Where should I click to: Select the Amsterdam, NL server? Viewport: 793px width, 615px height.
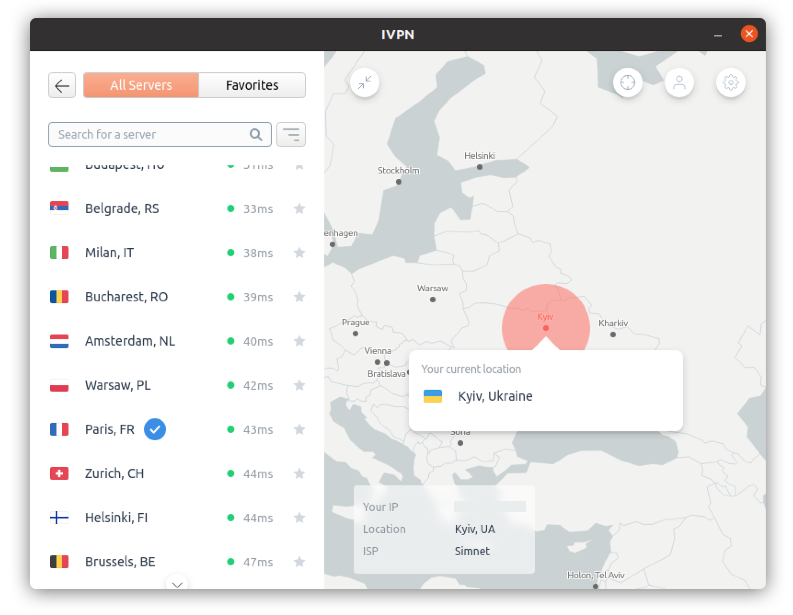177,341
